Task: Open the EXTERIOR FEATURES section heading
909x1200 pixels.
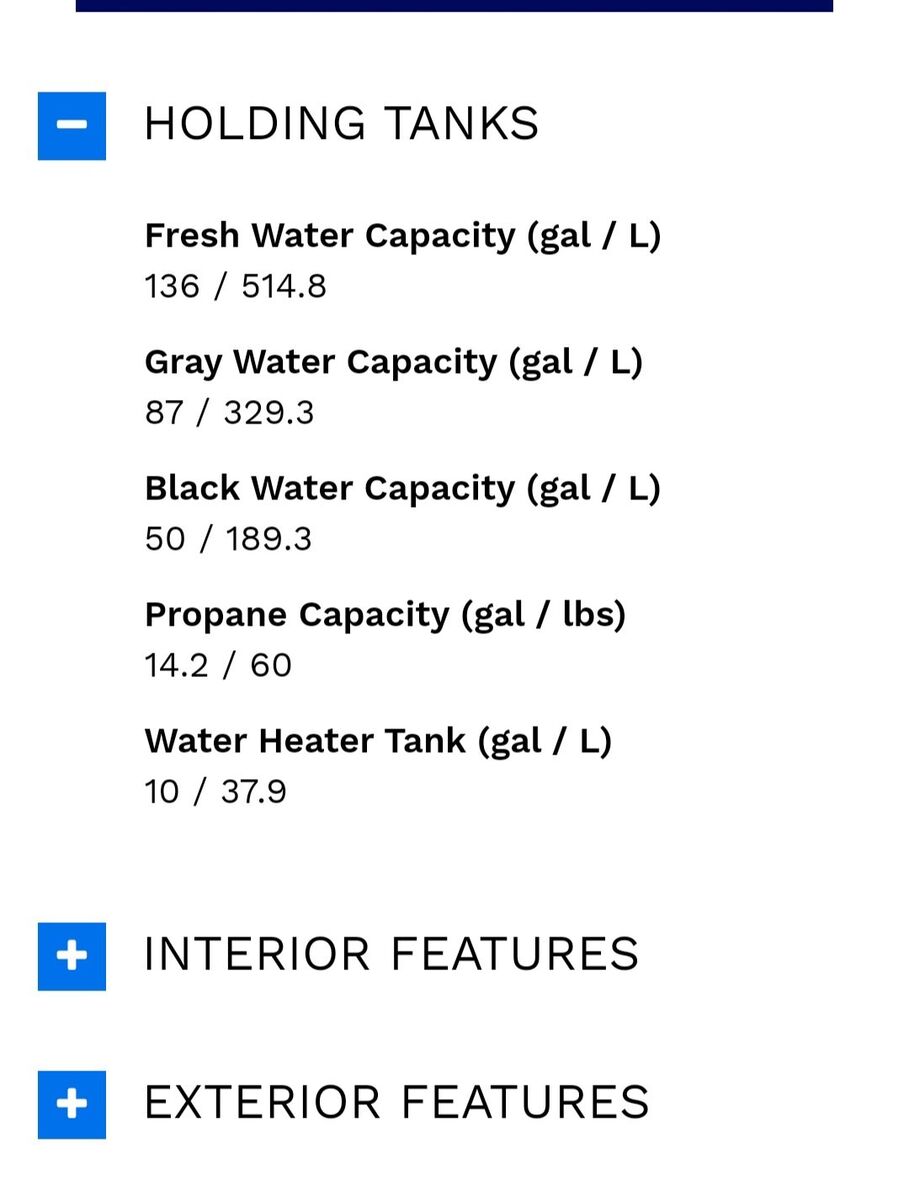Action: 396,1102
